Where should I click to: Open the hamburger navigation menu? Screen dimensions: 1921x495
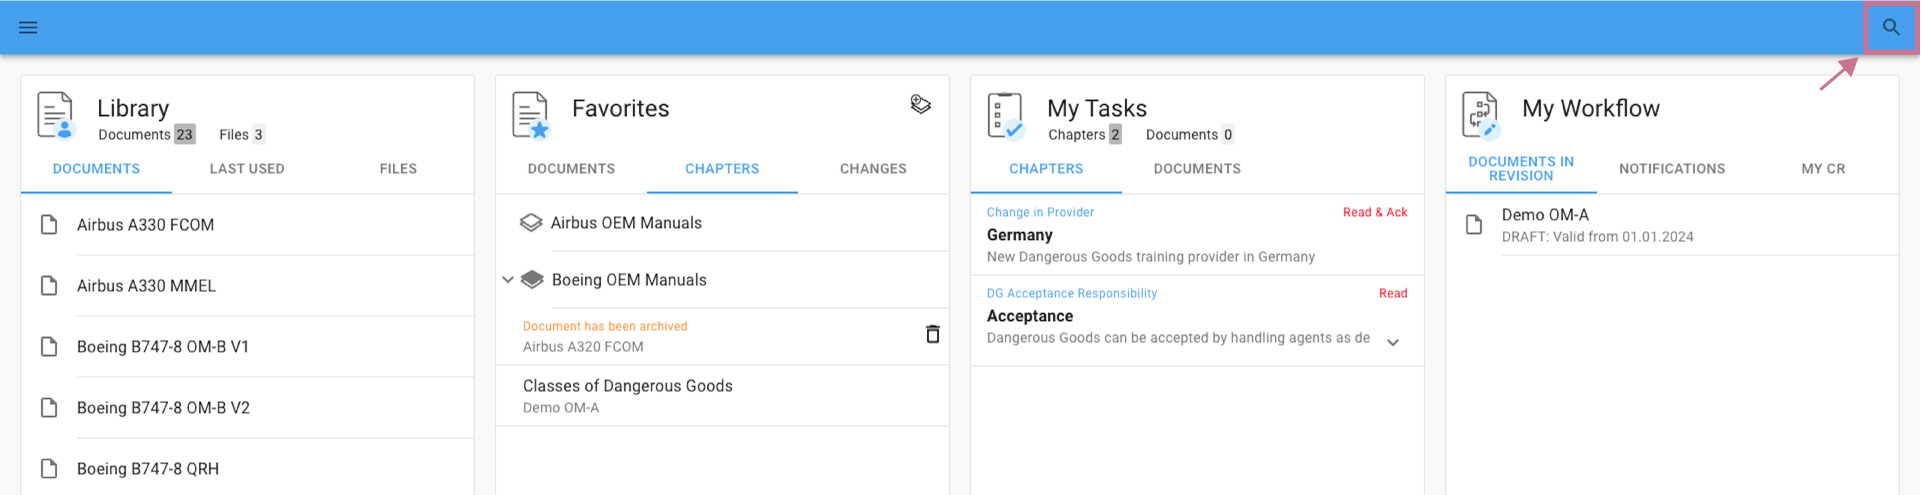(x=28, y=27)
